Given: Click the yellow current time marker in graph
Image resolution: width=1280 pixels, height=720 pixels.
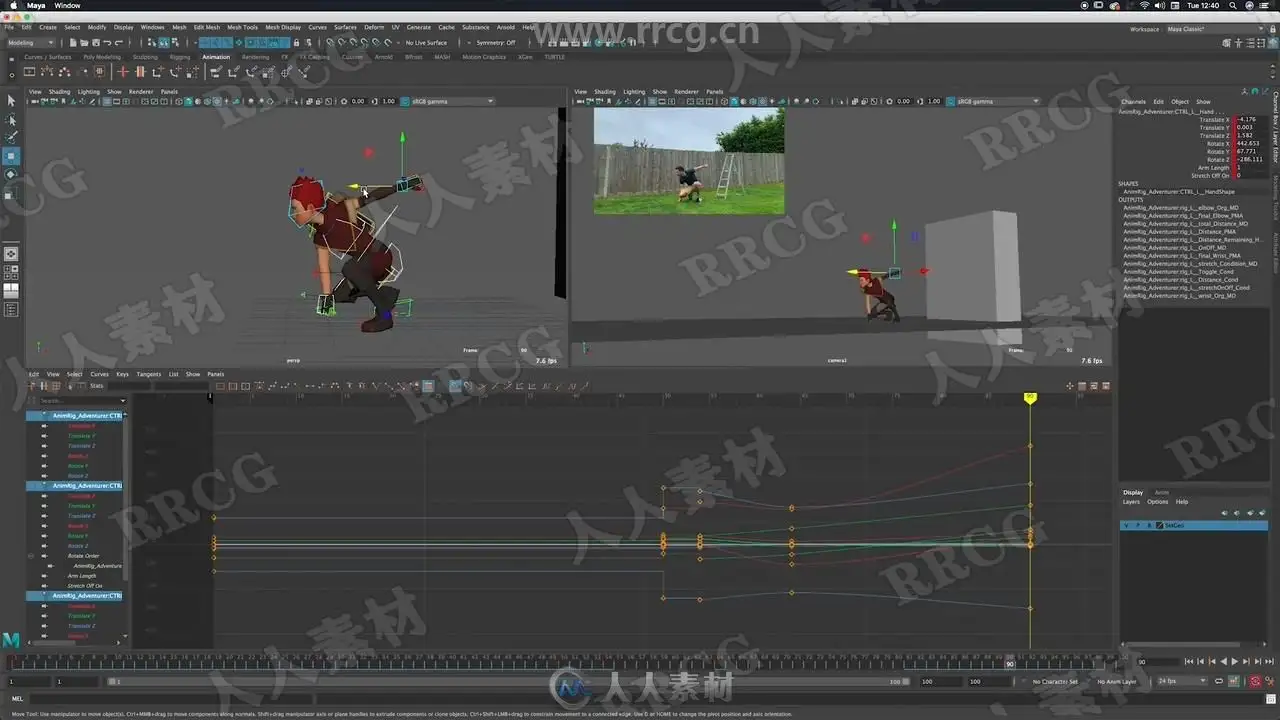Looking at the screenshot, I should tap(1030, 398).
